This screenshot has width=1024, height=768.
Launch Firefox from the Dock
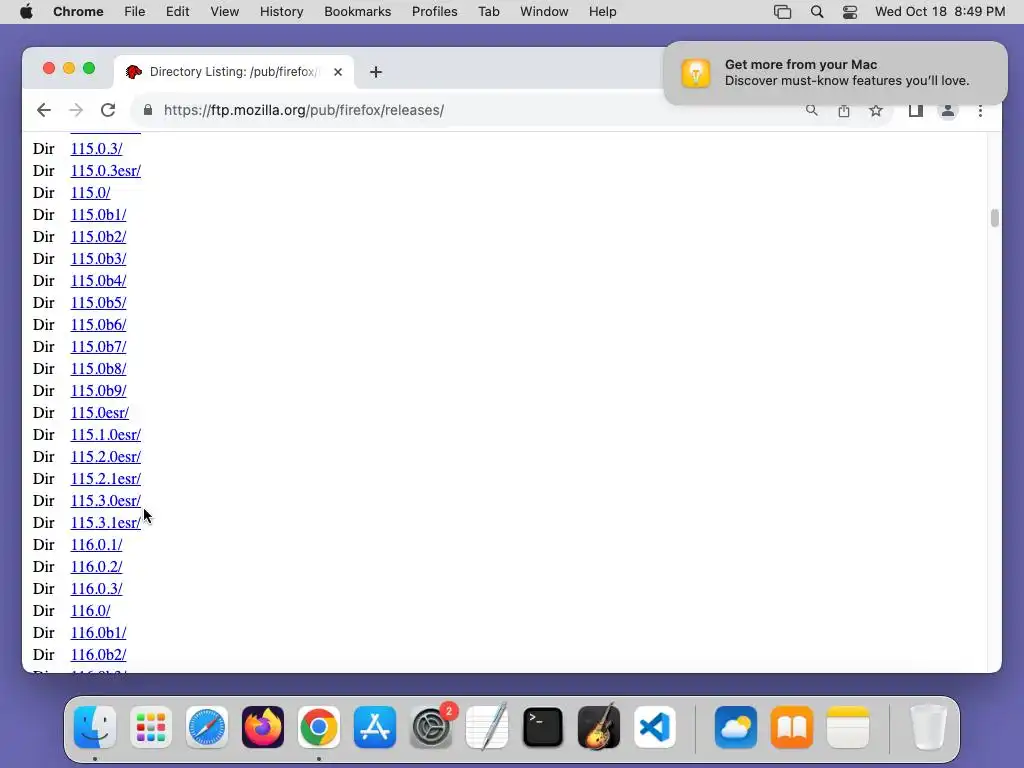[263, 727]
